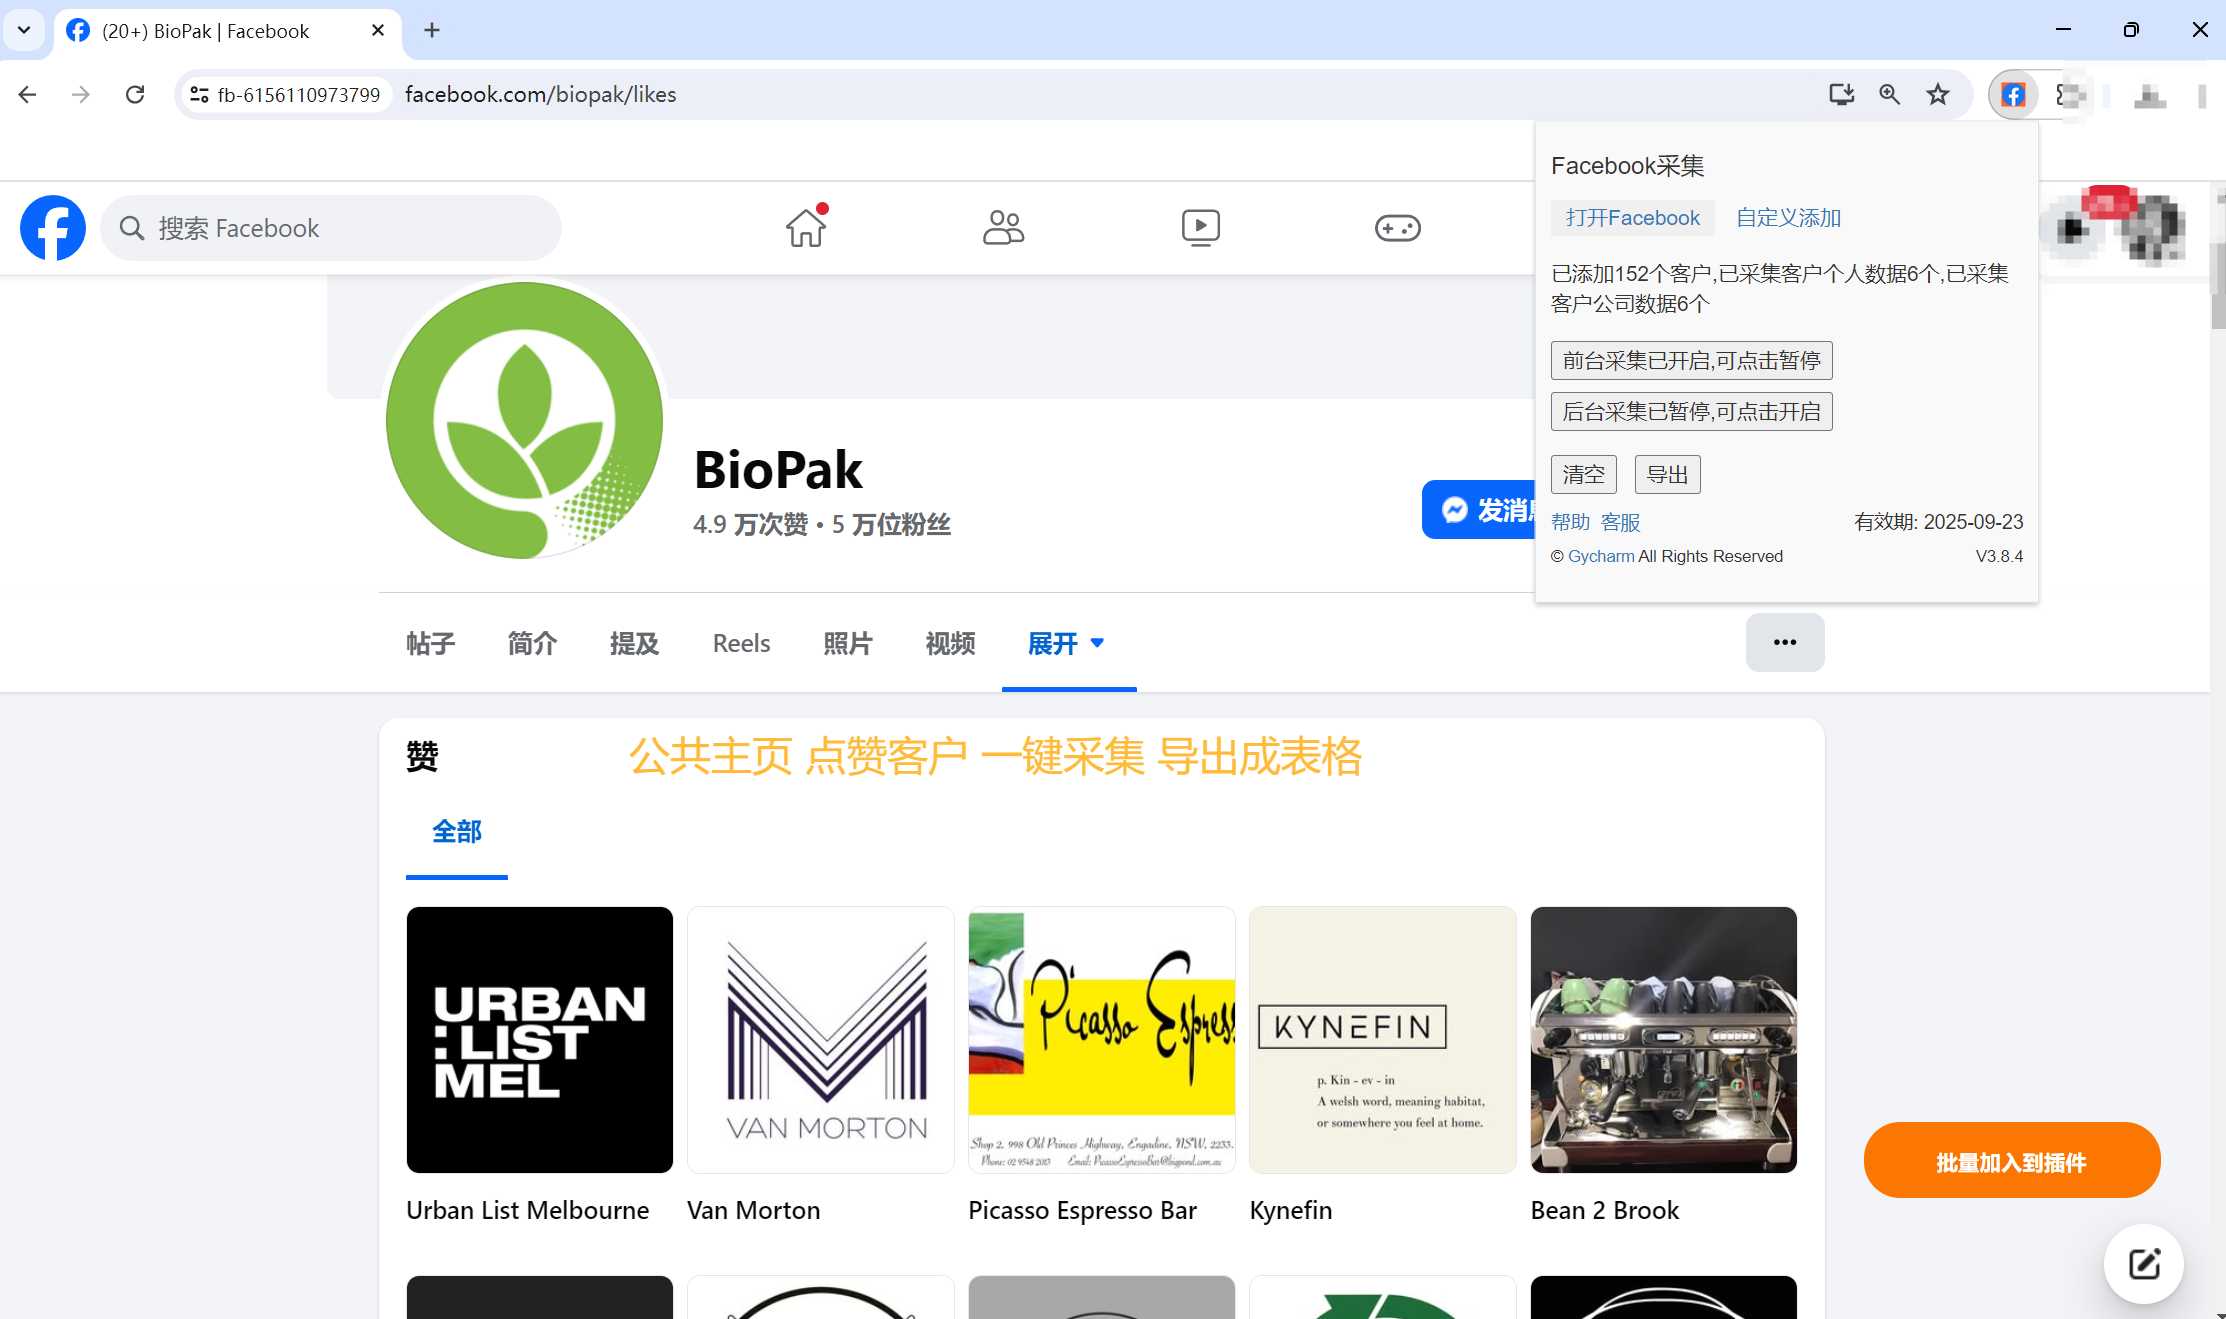2226x1319 pixels.
Task: Open the Facebook home feed icon
Action: point(805,228)
